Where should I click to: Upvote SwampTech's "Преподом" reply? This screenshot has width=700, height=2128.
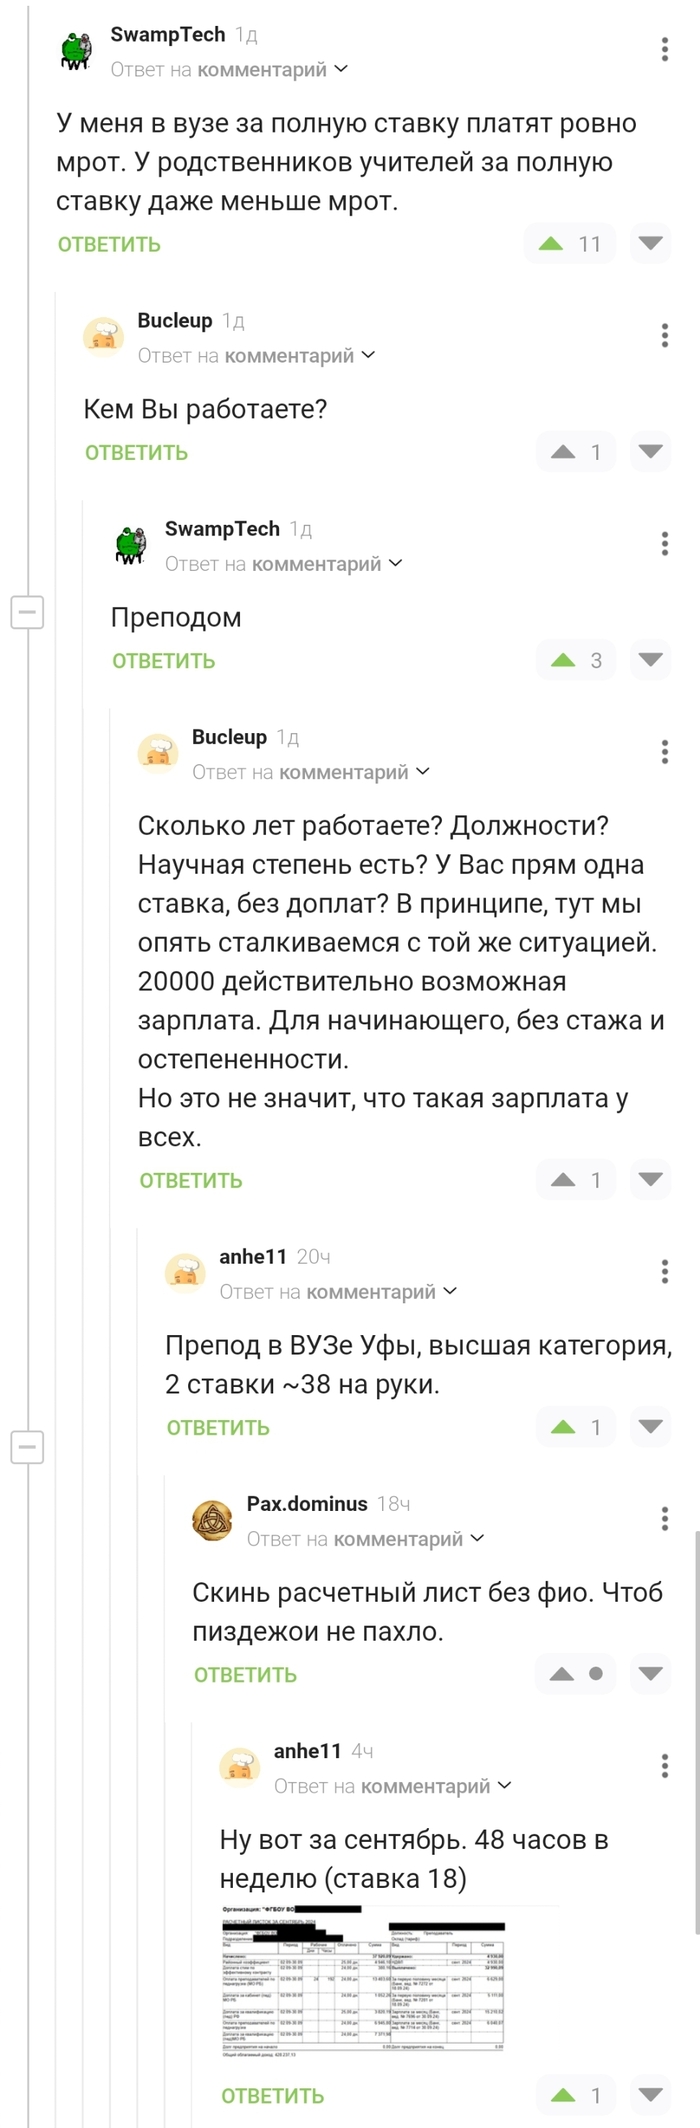pos(563,660)
